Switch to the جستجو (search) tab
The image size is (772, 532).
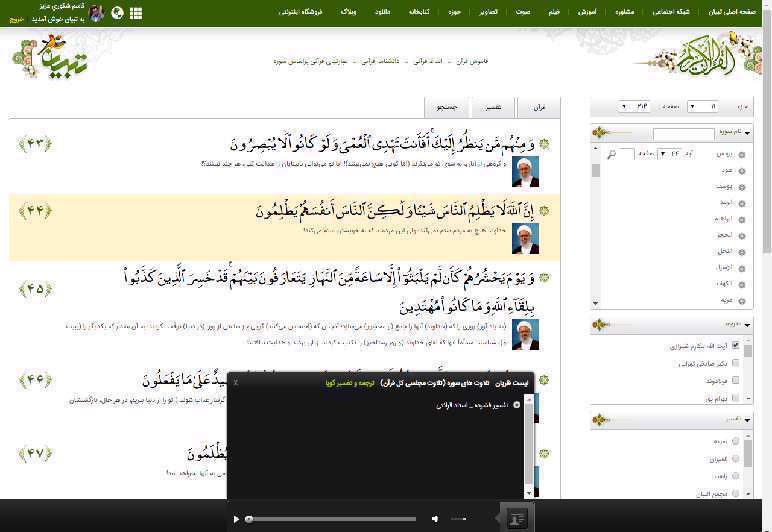coord(442,107)
